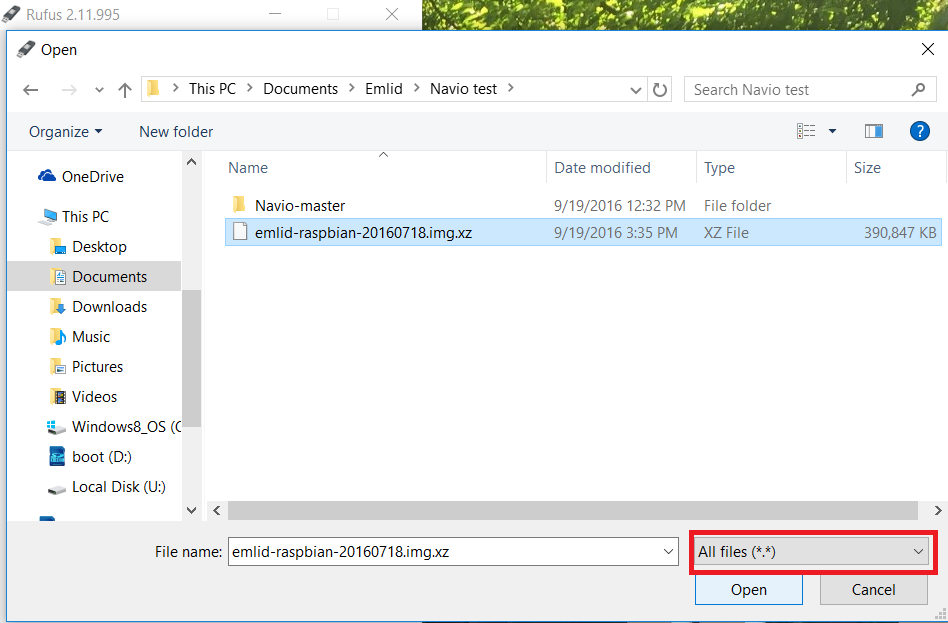
Task: Open Desktop in navigation pane
Action: [x=99, y=247]
